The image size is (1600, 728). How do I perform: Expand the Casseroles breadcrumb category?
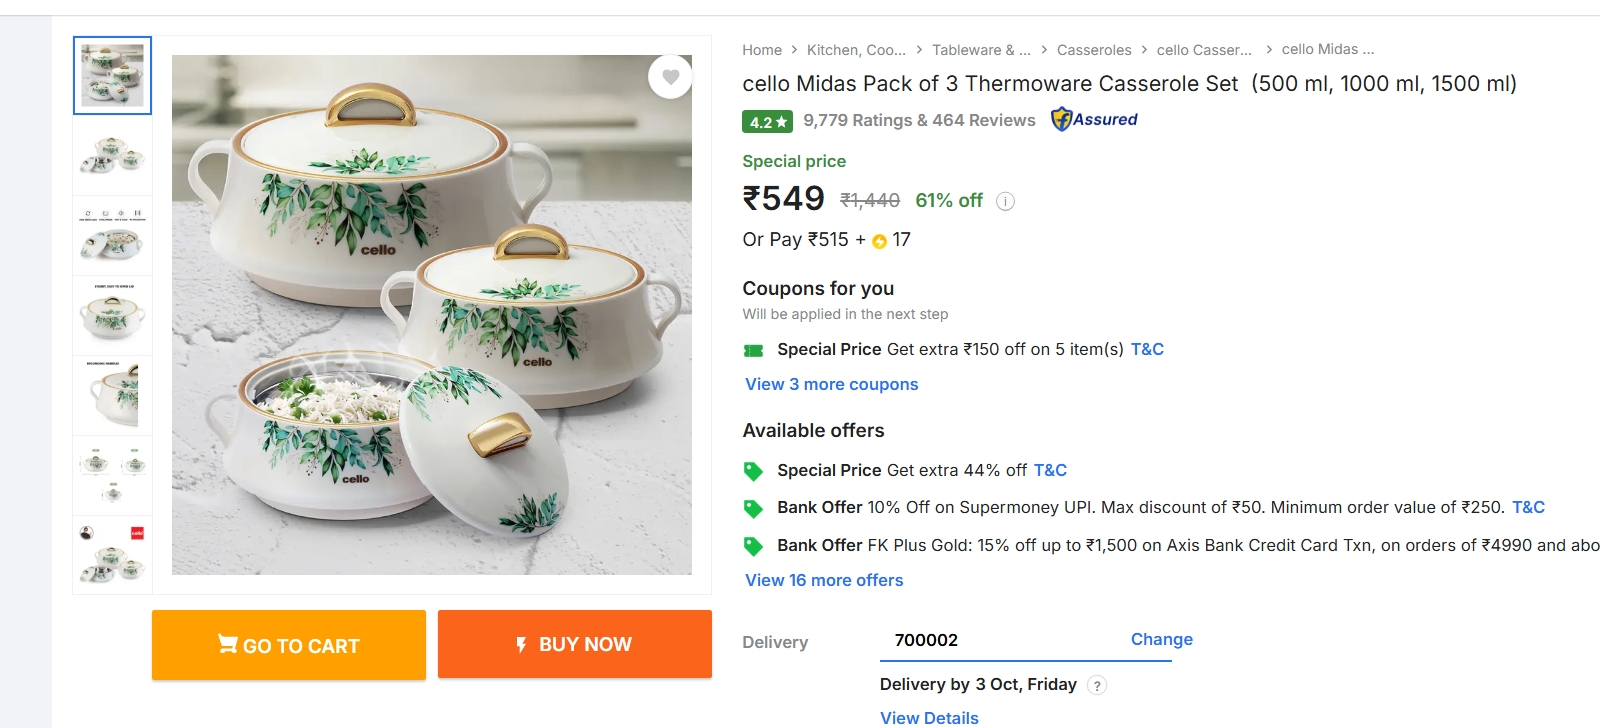click(1094, 49)
